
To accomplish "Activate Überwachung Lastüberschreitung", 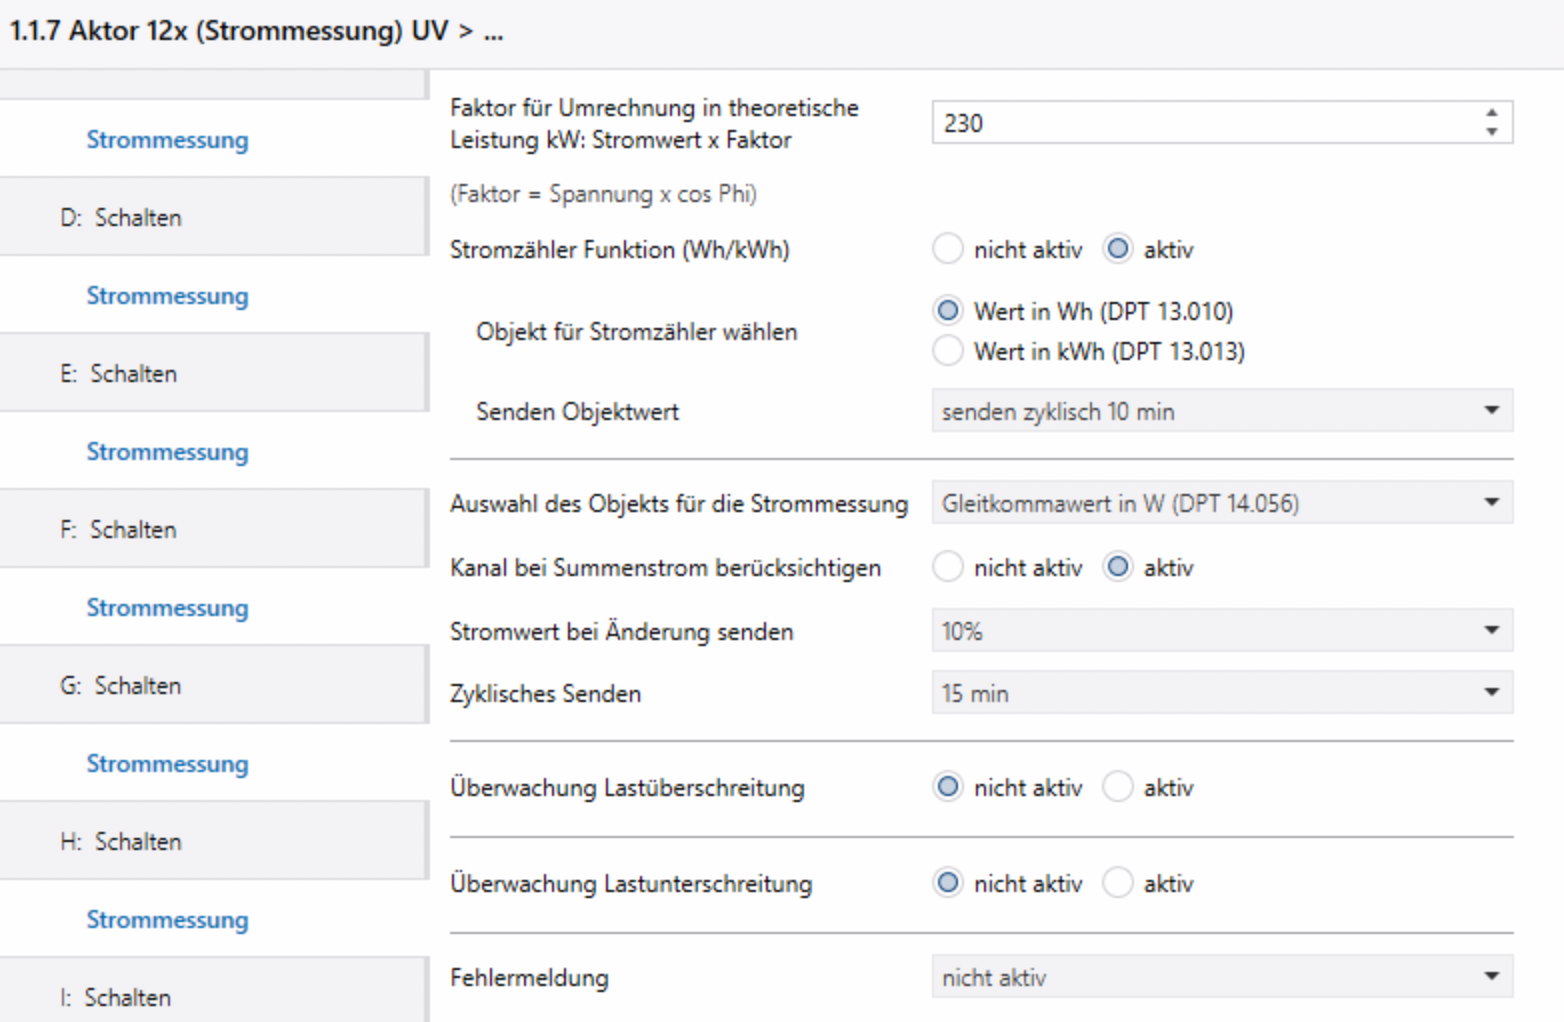I will [x=1117, y=787].
